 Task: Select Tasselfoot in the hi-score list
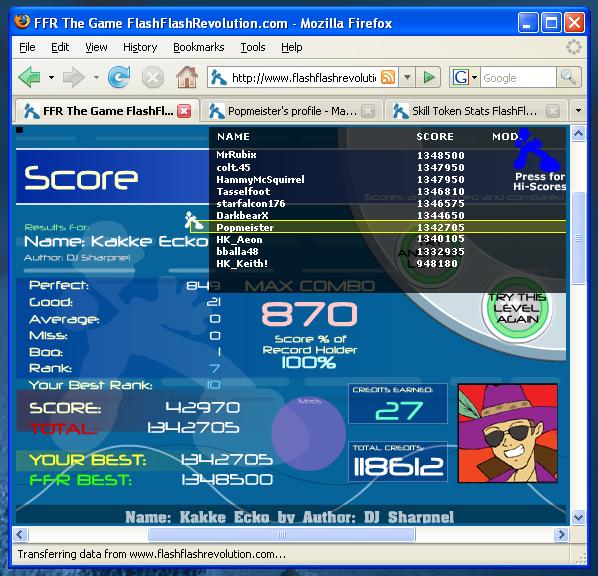[243, 191]
